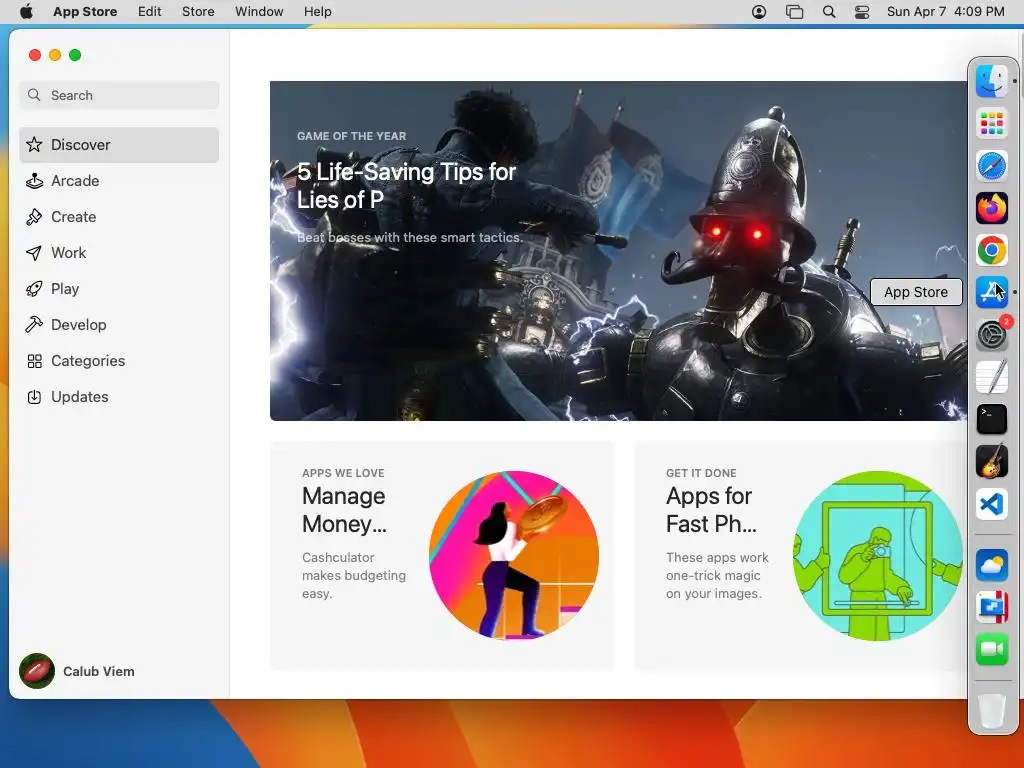1024x768 pixels.
Task: Open the Arcade joystick icon
Action: tap(34, 181)
